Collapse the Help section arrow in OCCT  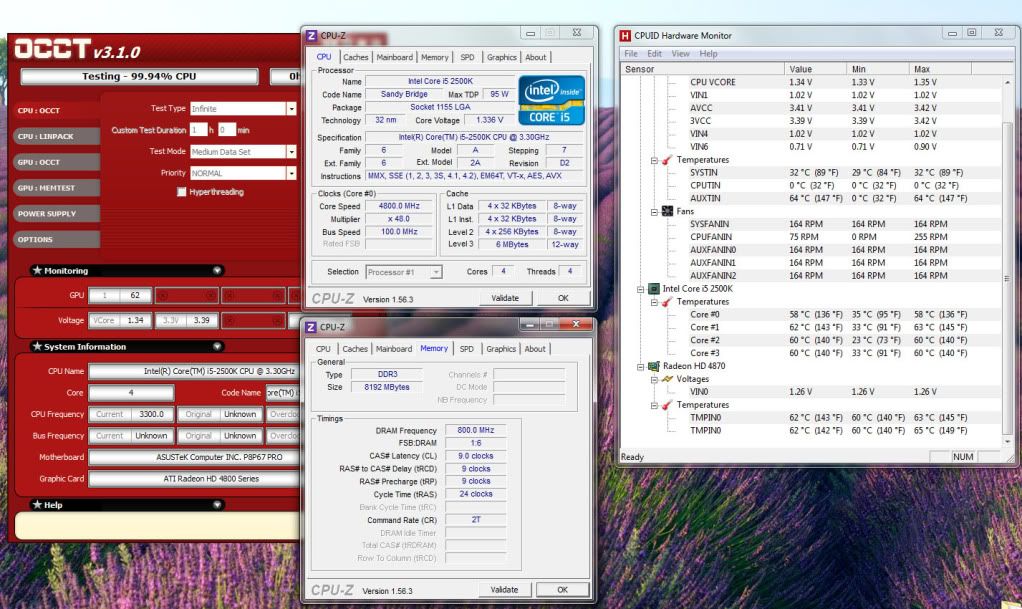click(217, 504)
